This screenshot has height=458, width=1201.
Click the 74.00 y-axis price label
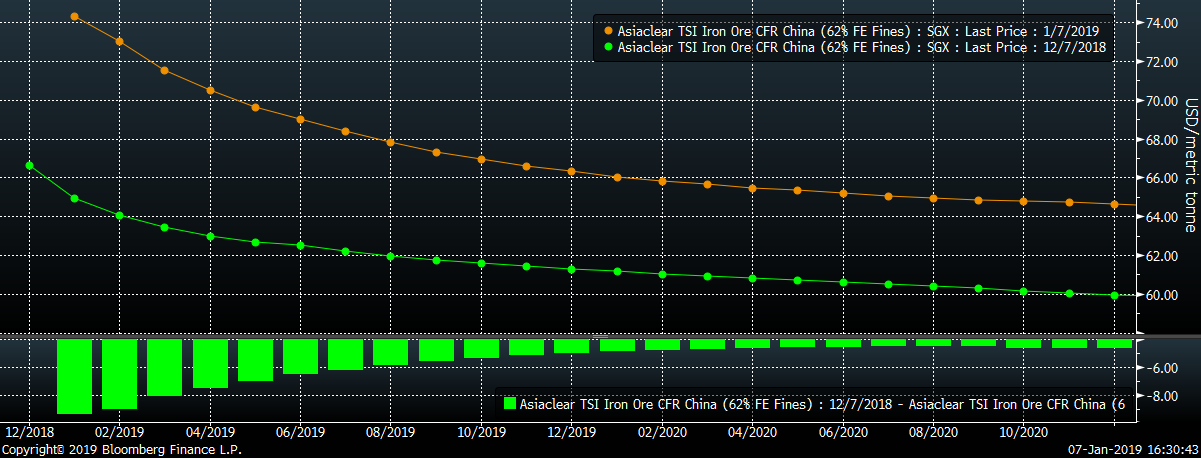(x=1160, y=23)
